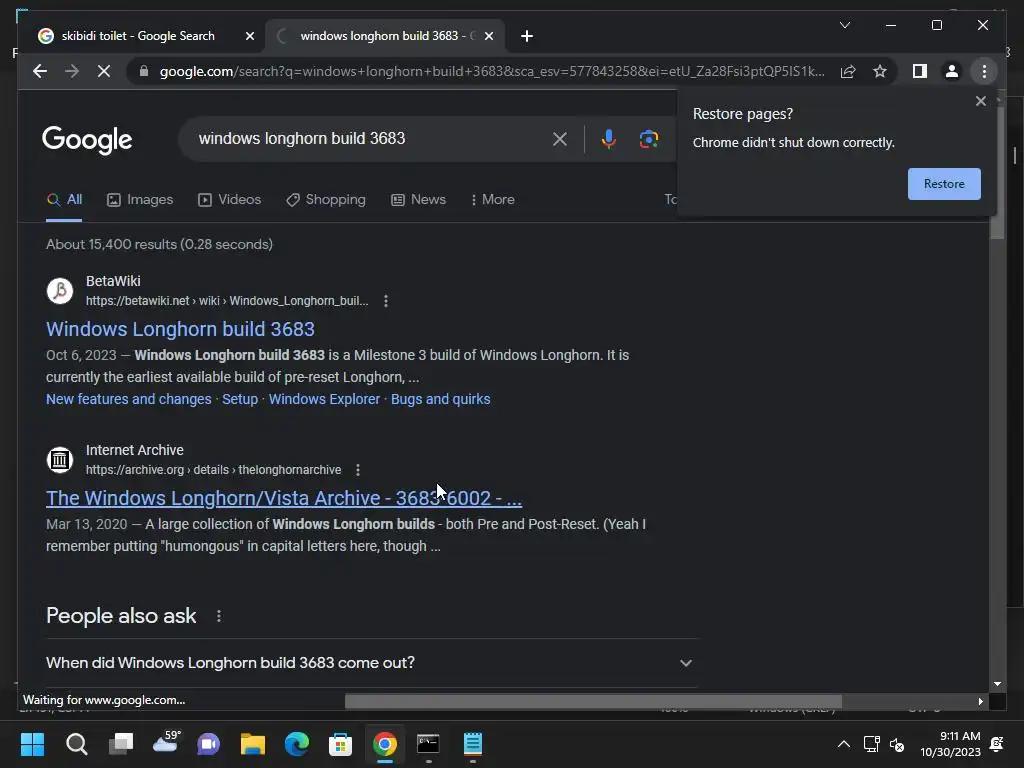The width and height of the screenshot is (1024, 768).
Task: Open a new tab with the plus button
Action: [527, 36]
